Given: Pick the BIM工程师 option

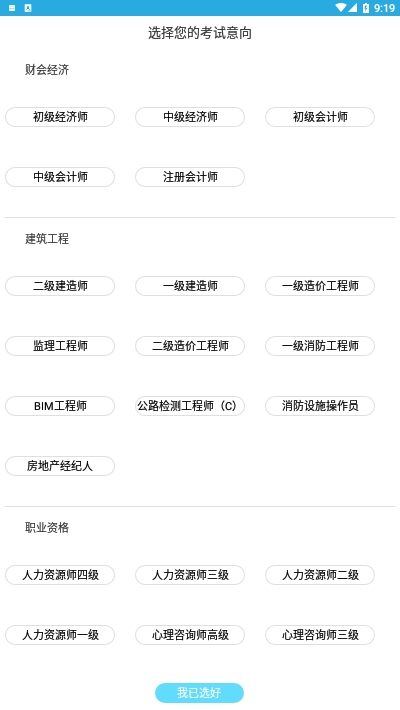Looking at the screenshot, I should 60,406.
